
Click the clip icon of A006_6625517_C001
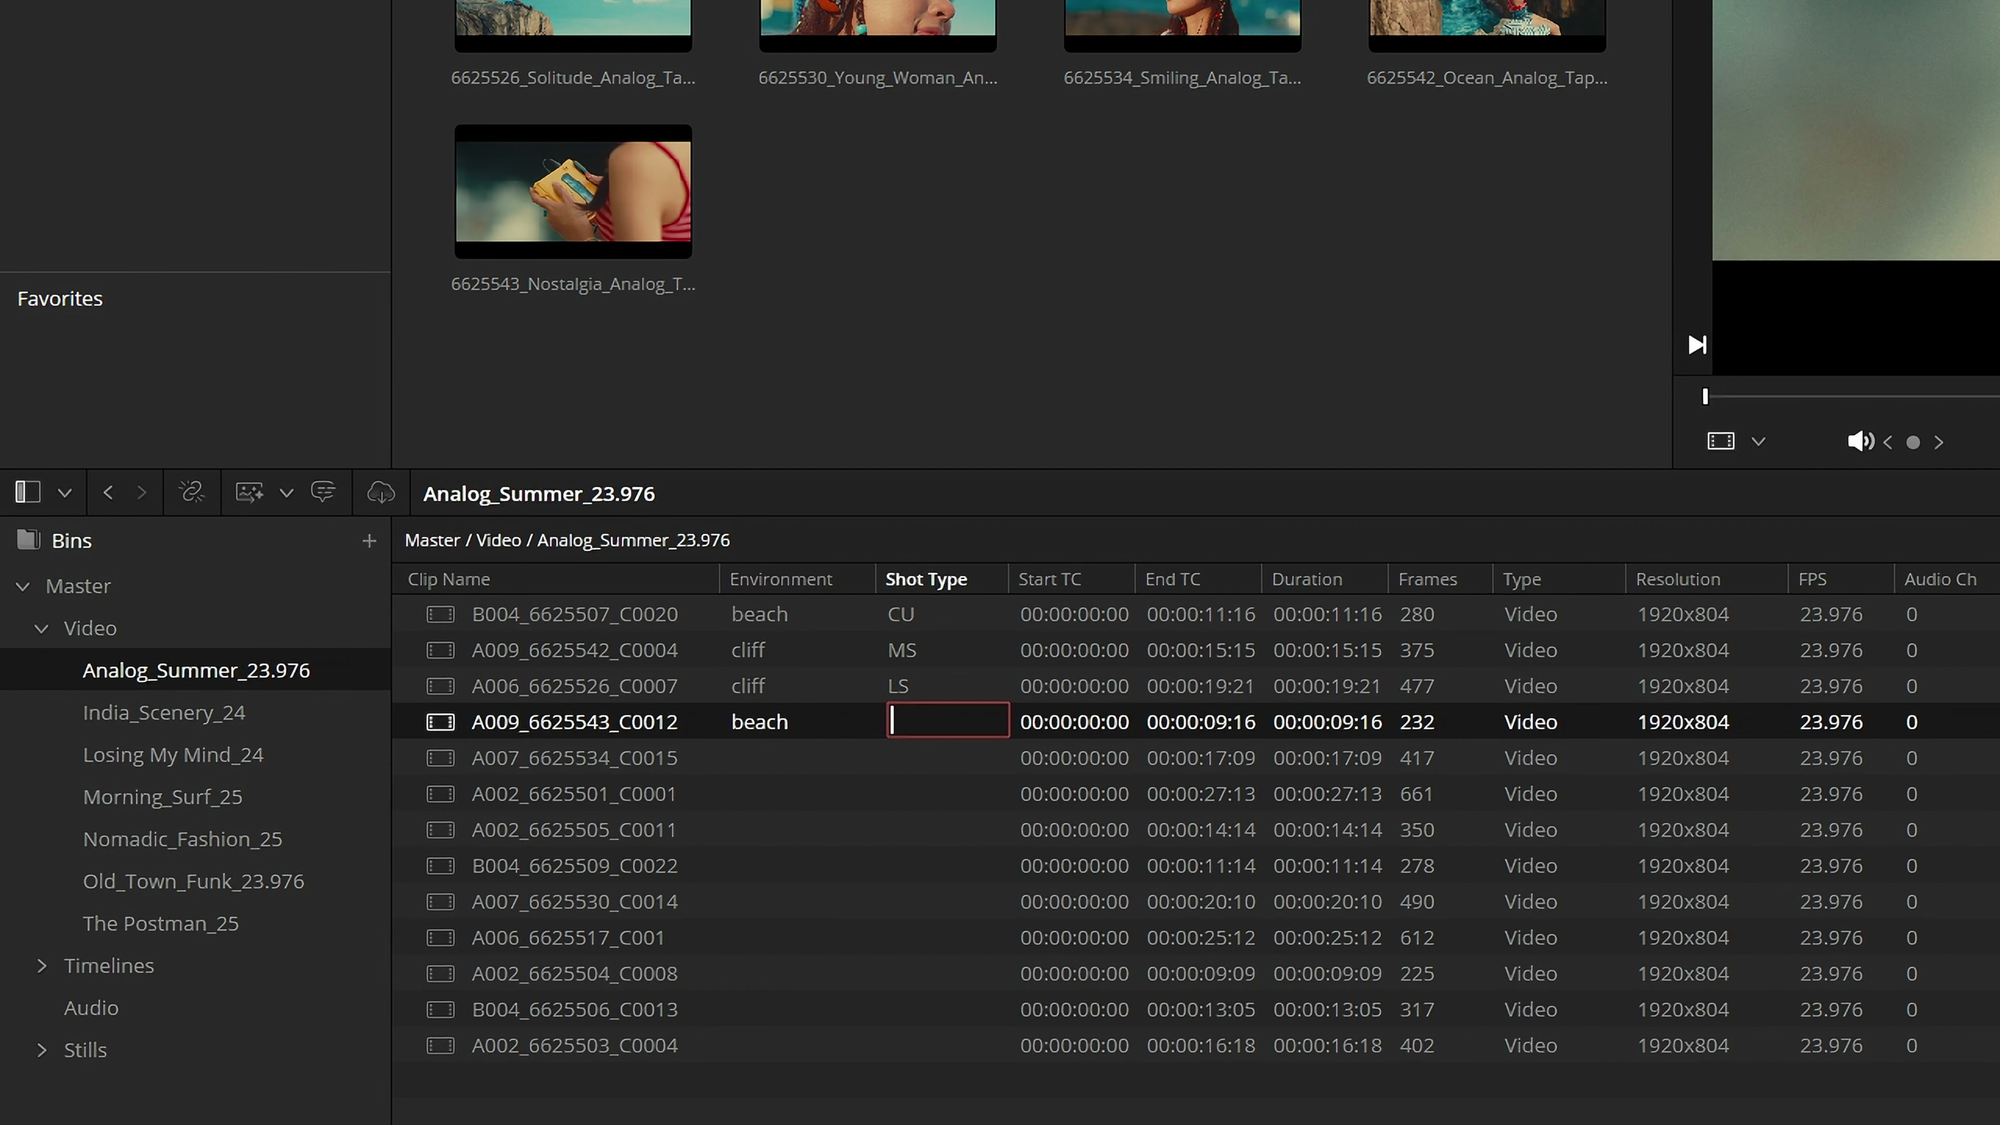pos(440,938)
